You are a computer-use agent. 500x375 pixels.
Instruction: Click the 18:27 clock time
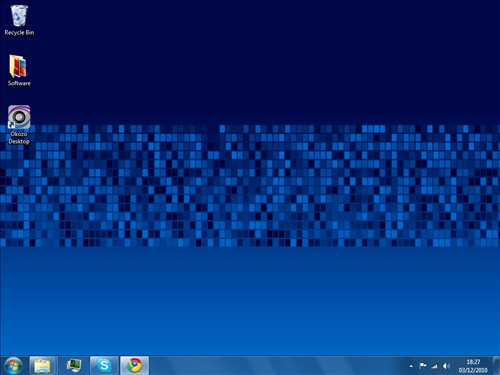tap(473, 362)
